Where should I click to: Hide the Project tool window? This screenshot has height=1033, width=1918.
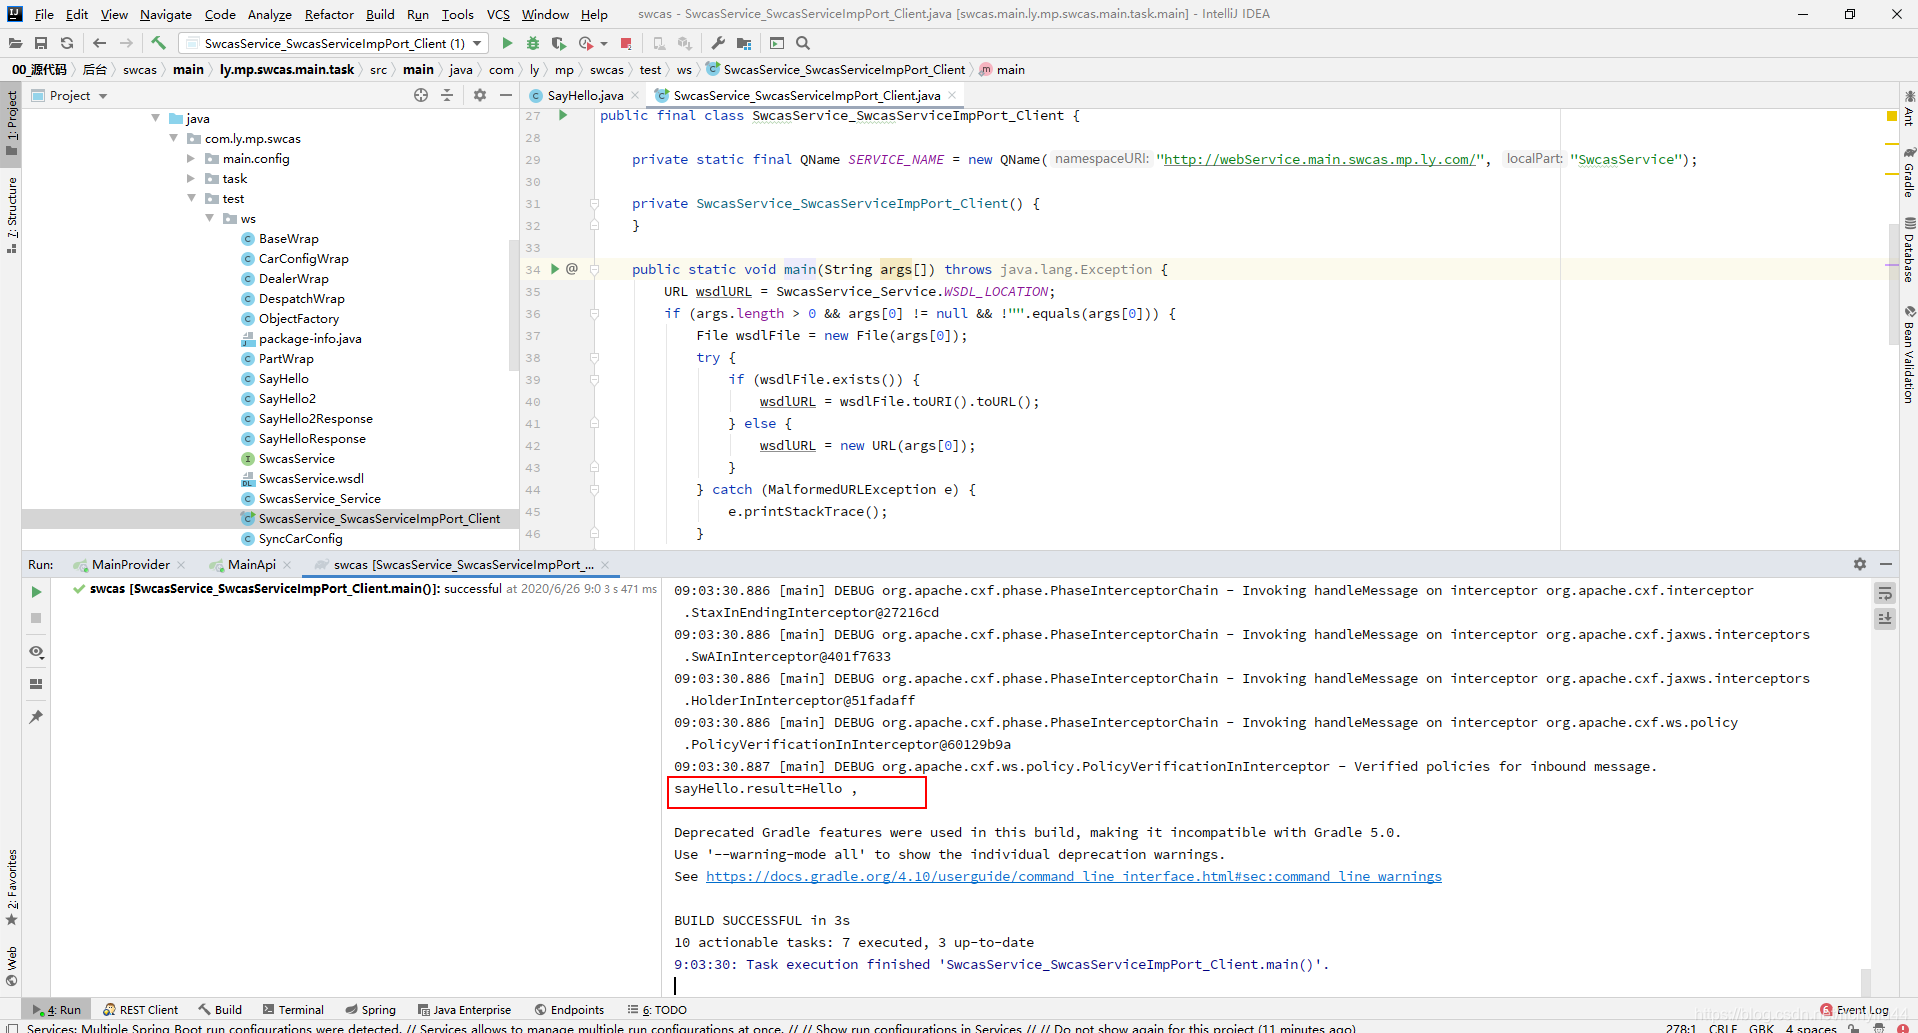click(506, 95)
